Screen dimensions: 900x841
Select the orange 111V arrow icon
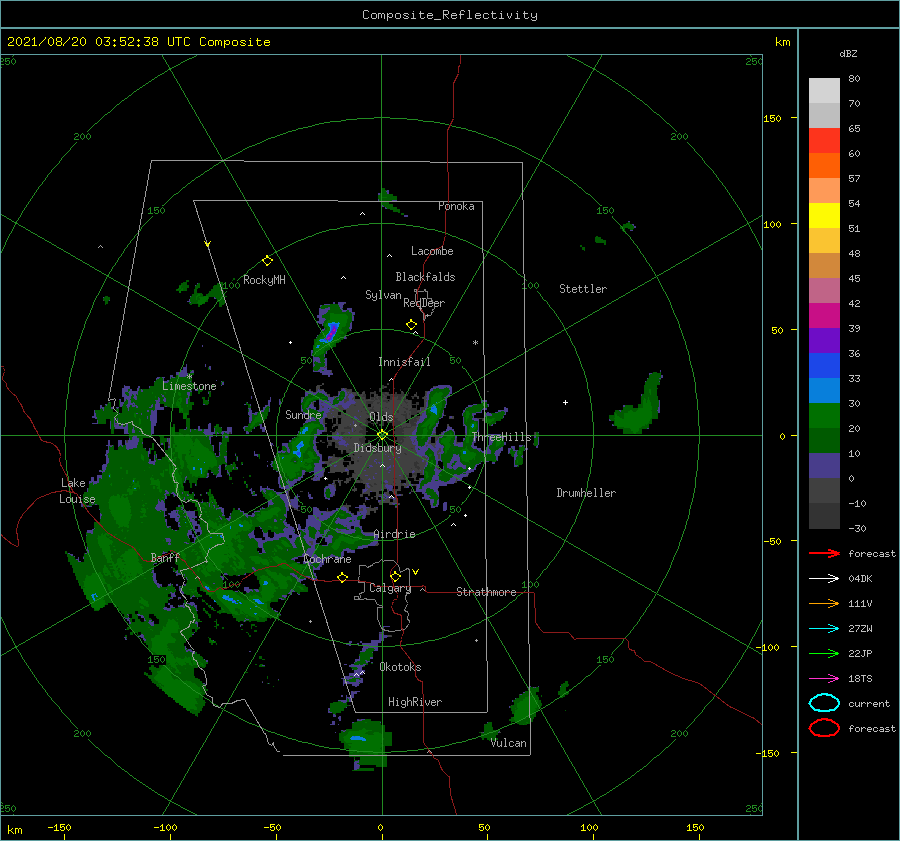[824, 603]
